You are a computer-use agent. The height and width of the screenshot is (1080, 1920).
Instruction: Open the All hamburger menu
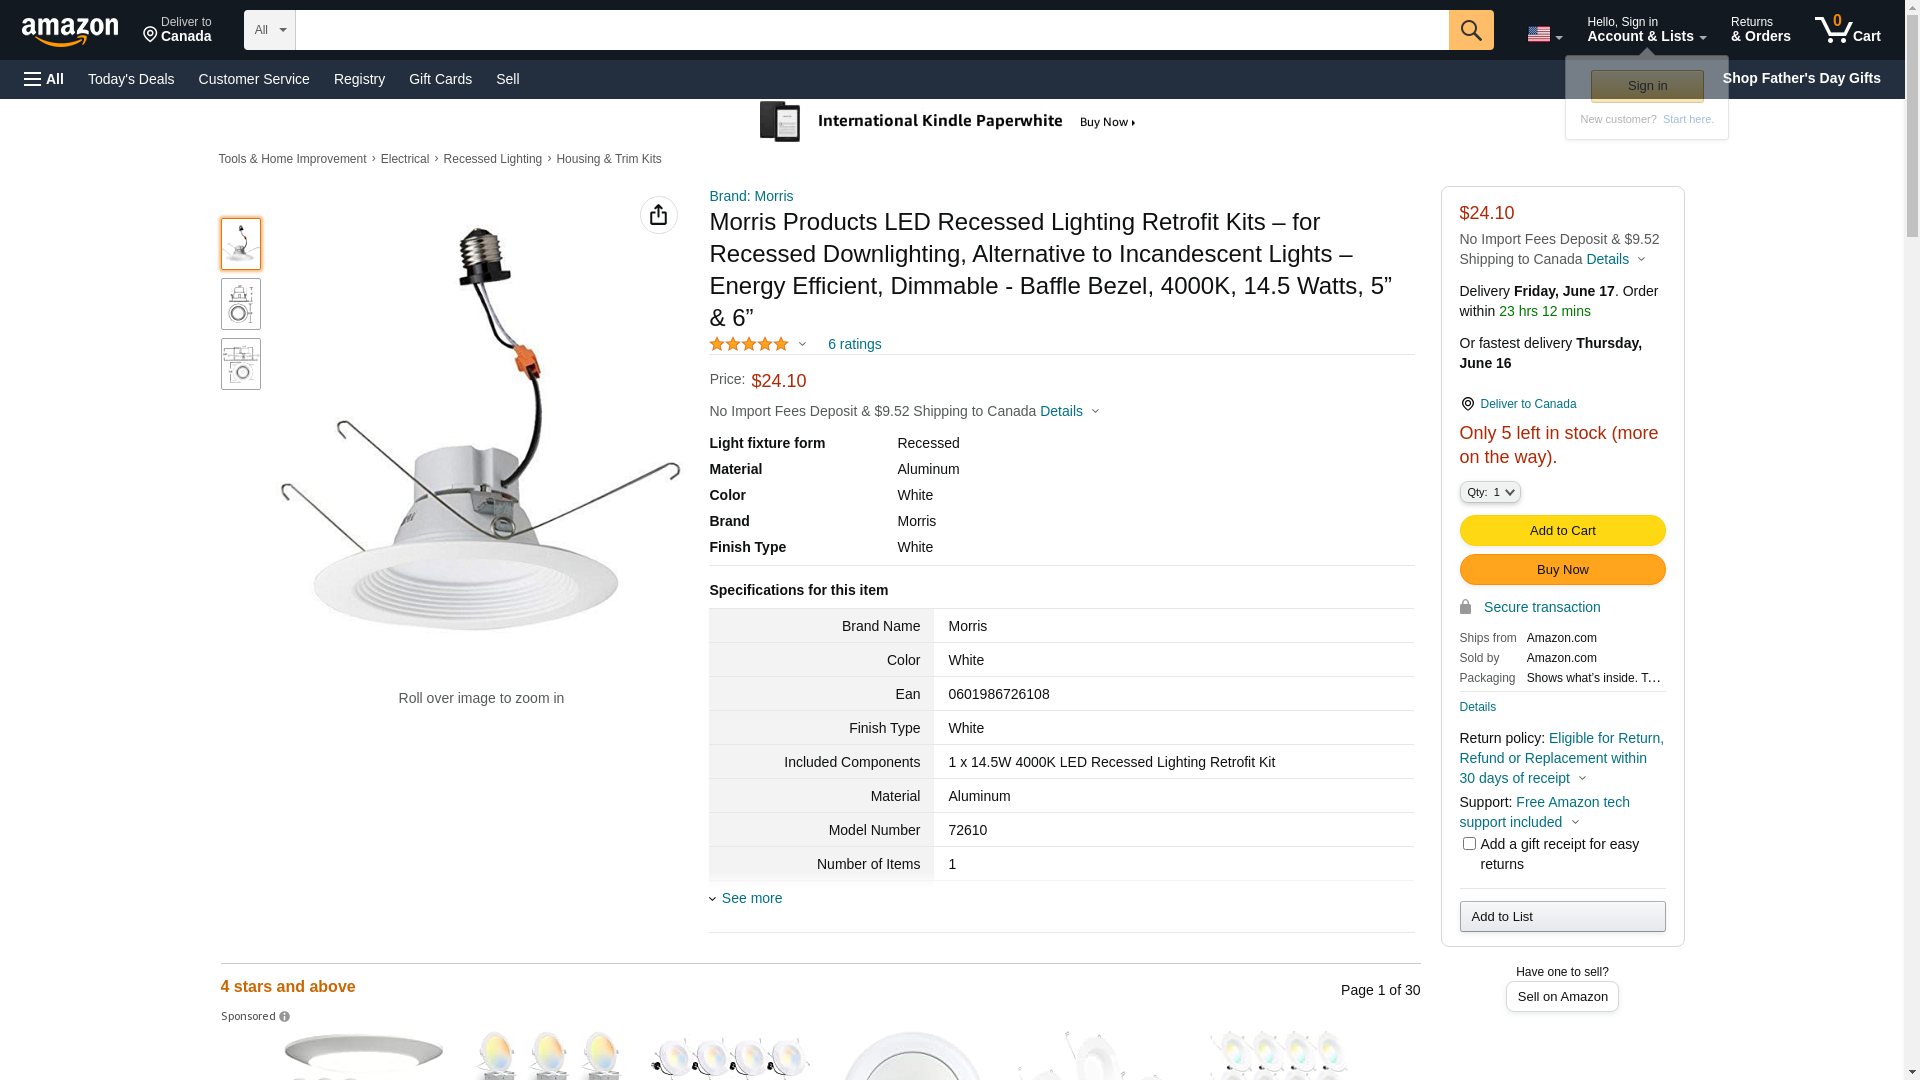44,79
